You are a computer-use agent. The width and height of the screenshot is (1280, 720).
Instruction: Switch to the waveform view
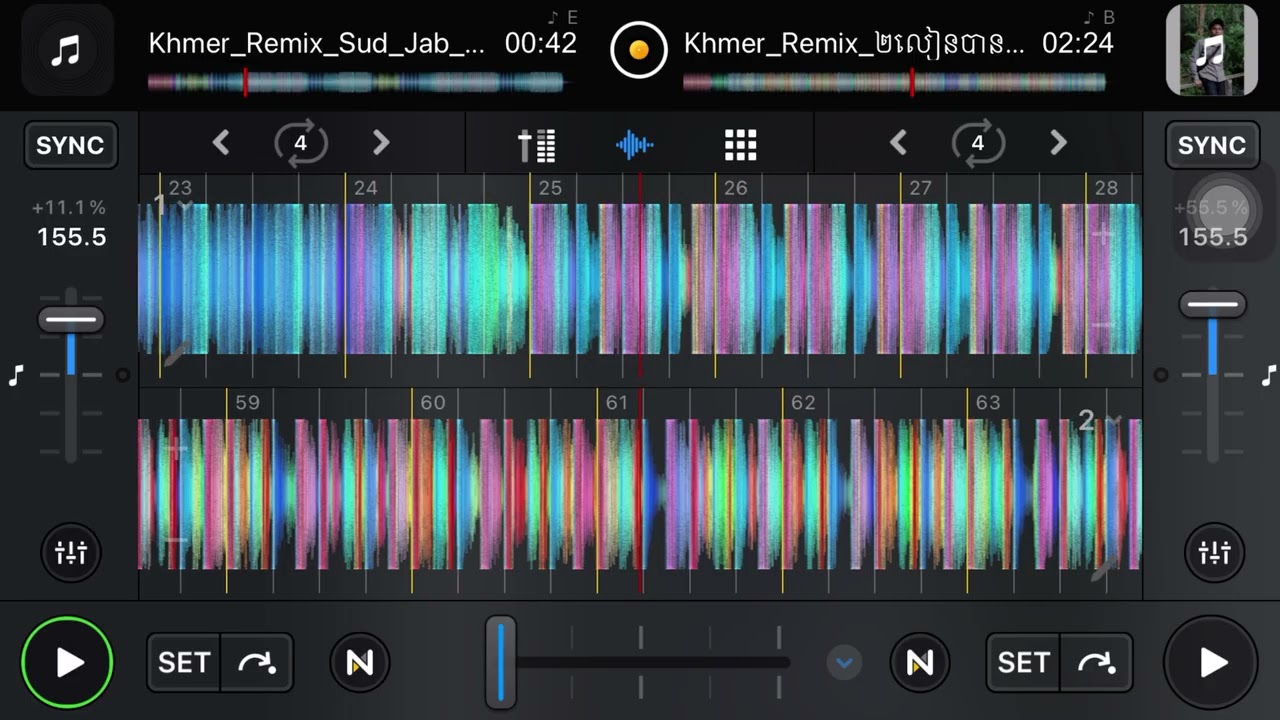coord(635,145)
